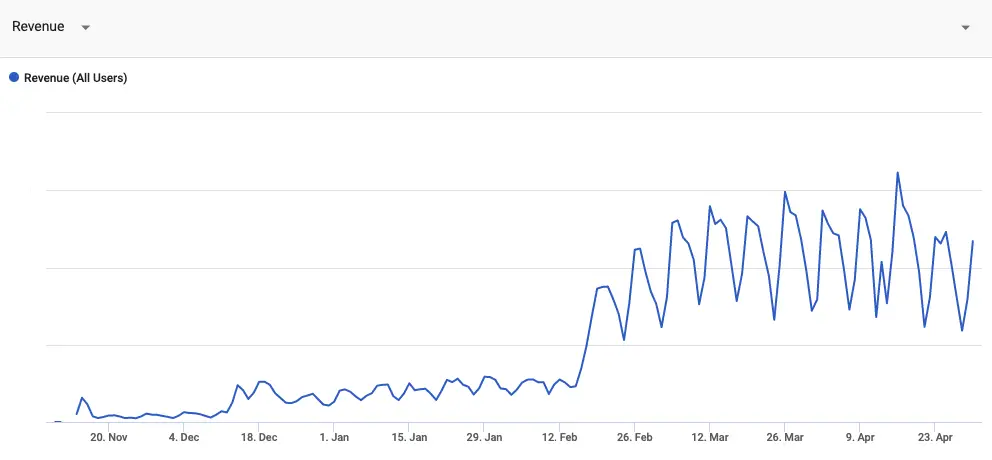Select the 12. Feb date label
Viewport: 992px width, 460px height.
coord(560,437)
